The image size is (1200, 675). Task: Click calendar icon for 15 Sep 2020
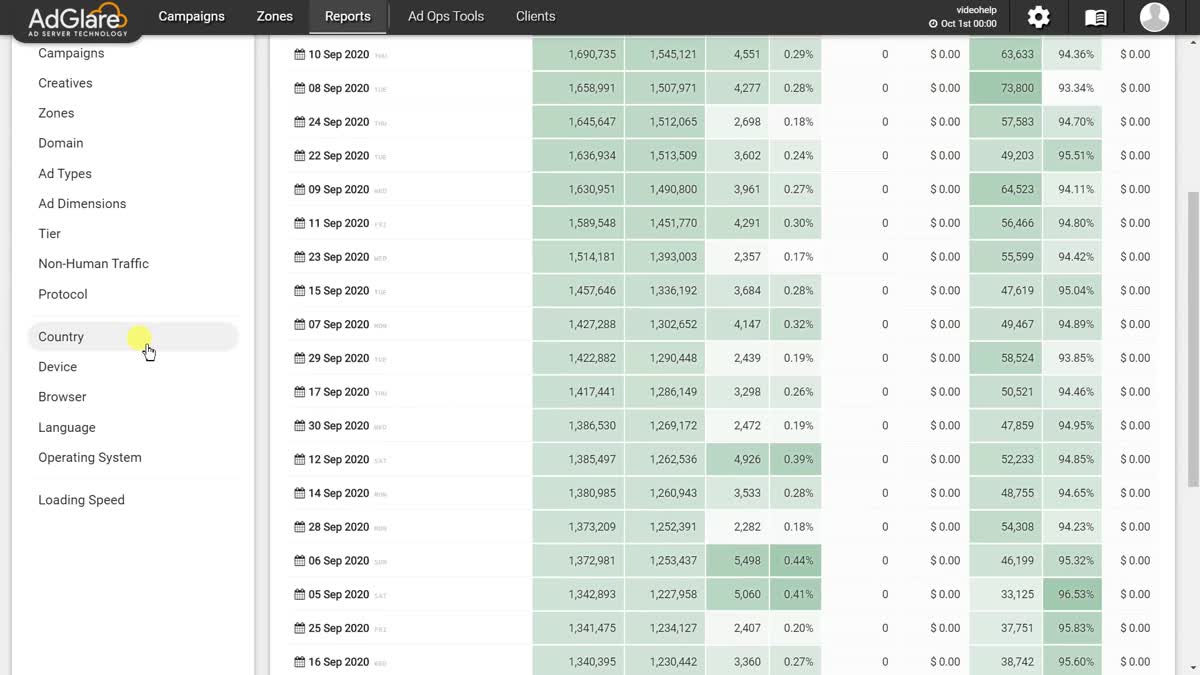click(300, 291)
